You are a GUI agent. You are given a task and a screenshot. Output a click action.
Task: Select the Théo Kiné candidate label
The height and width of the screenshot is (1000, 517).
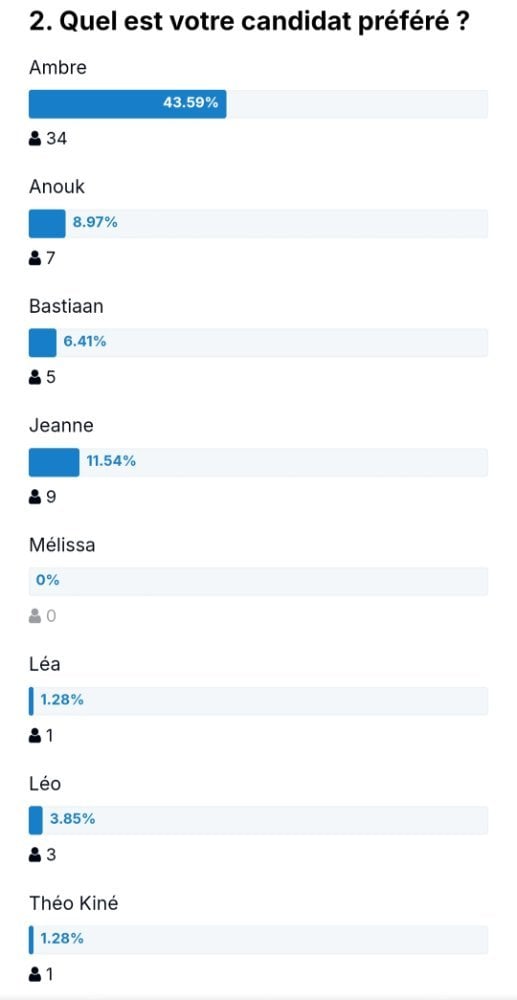(x=74, y=904)
